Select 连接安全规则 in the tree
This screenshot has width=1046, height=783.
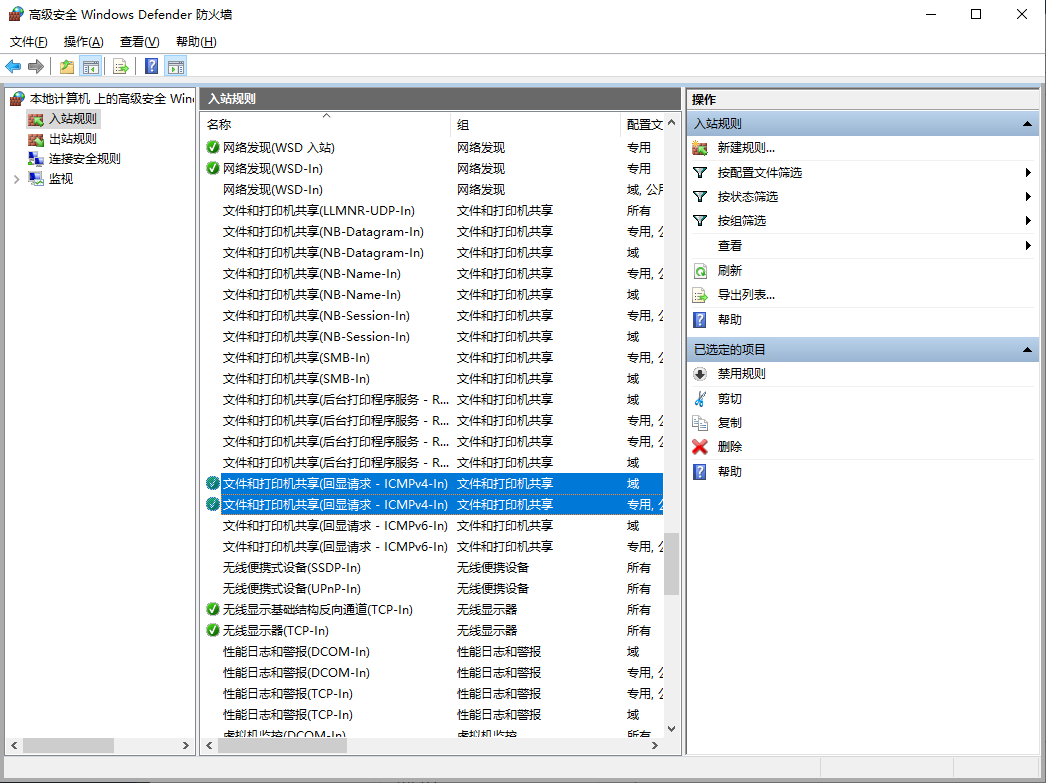pos(85,159)
